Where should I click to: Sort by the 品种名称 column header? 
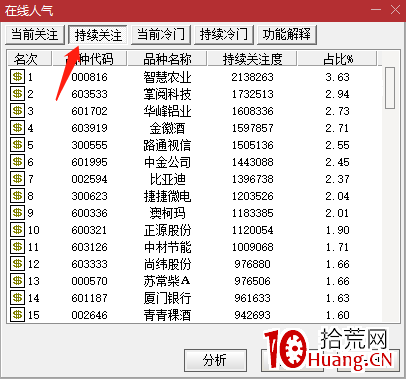tap(167, 59)
